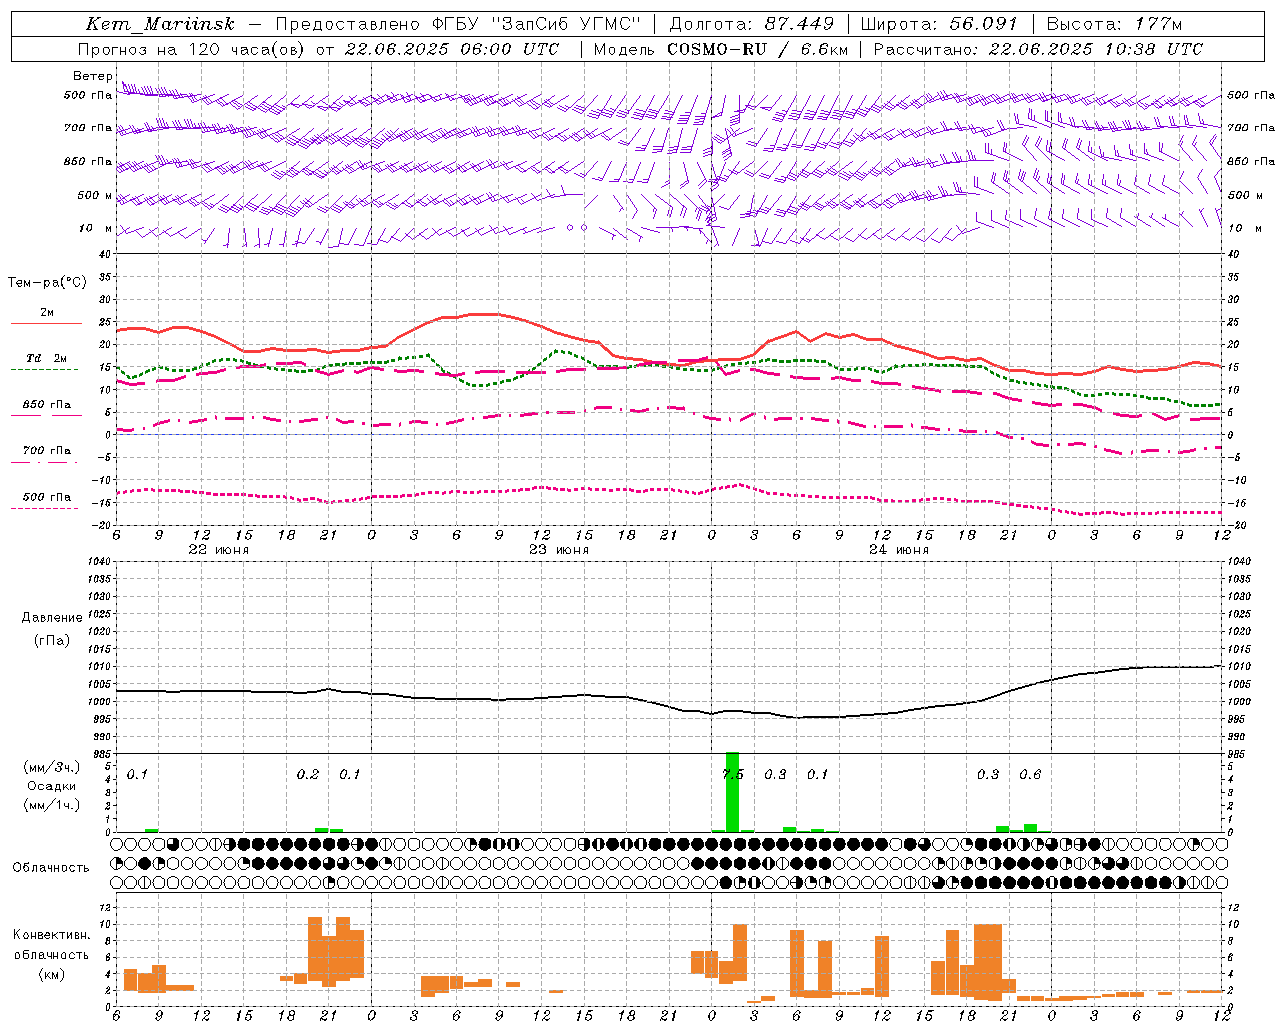
Task: Click the Давление pressure panel label
Action: point(51,618)
